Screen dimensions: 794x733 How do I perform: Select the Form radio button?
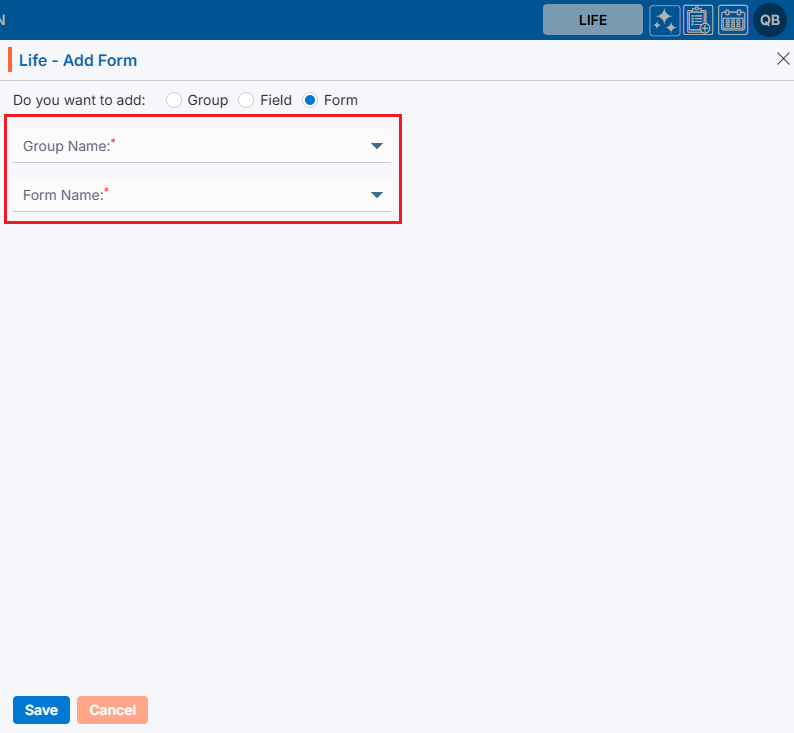(310, 100)
